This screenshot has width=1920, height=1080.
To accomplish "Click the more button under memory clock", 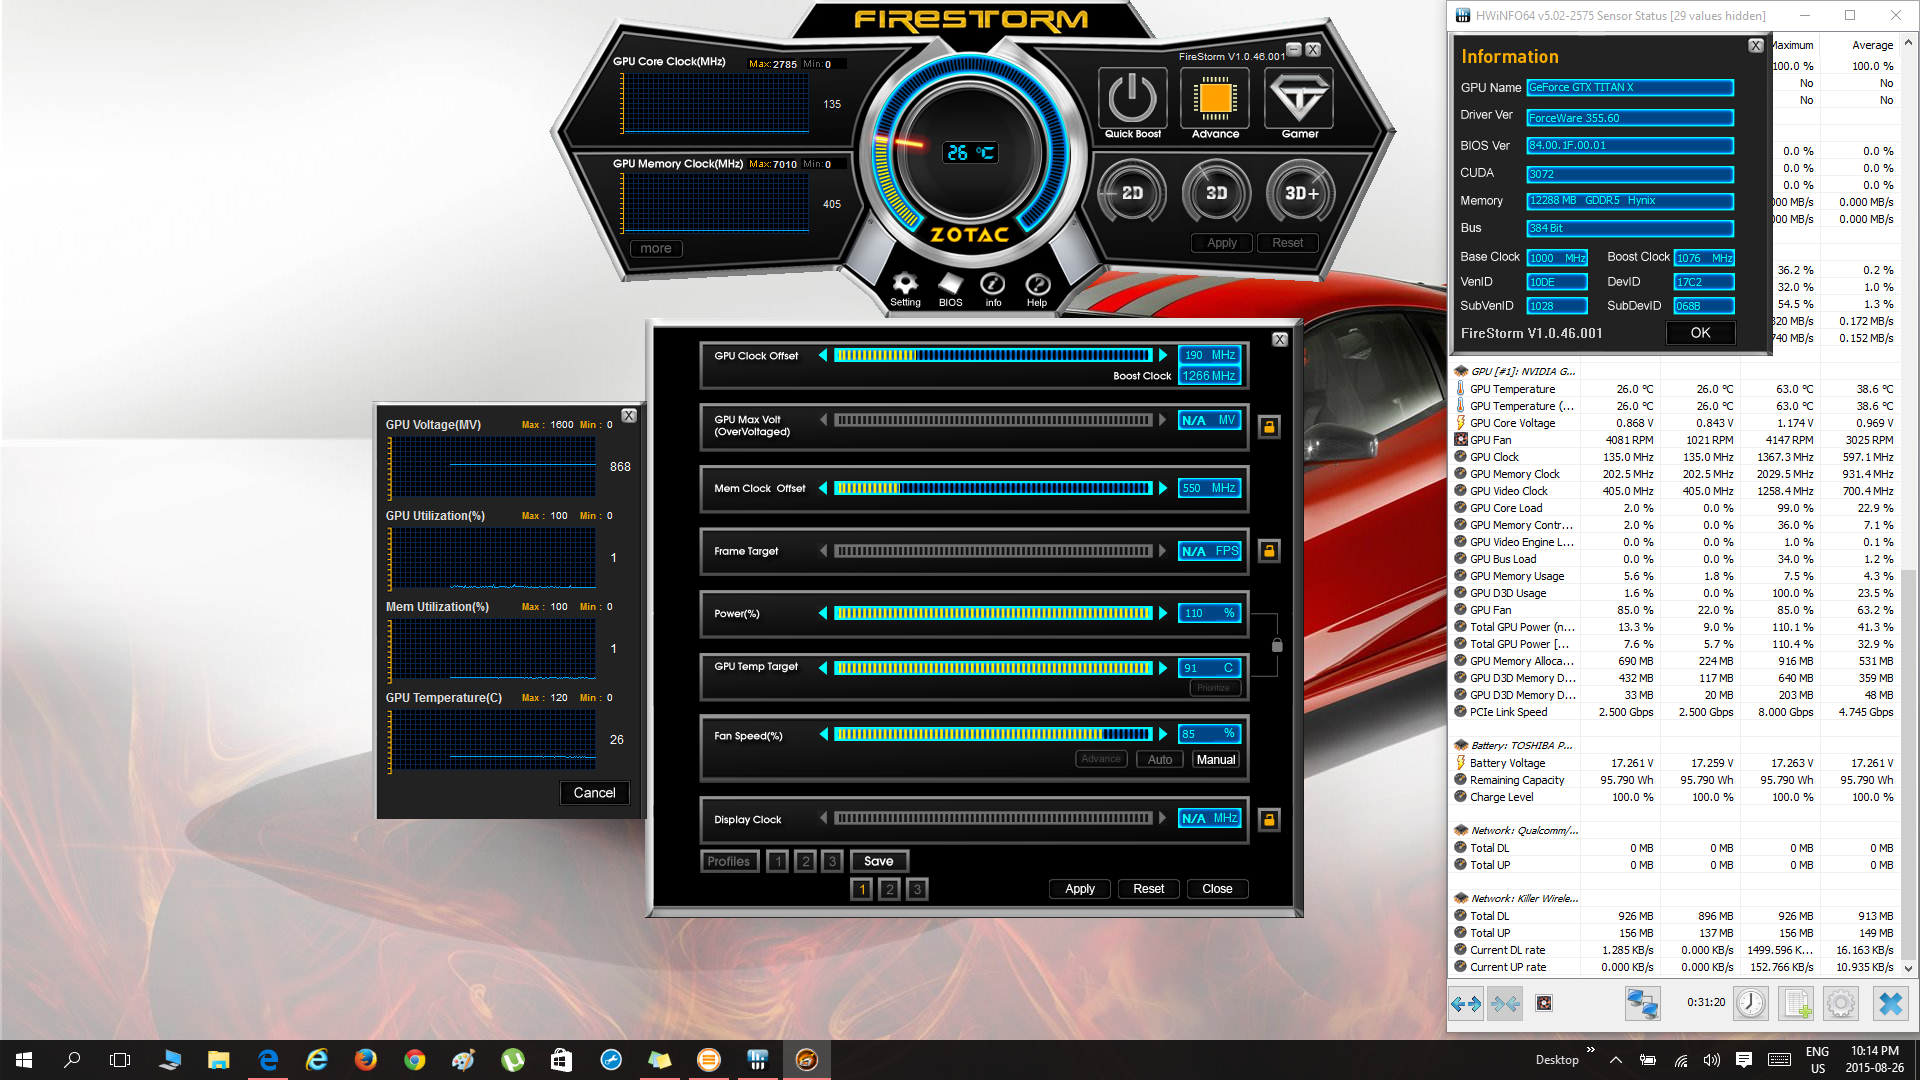I will 656,249.
